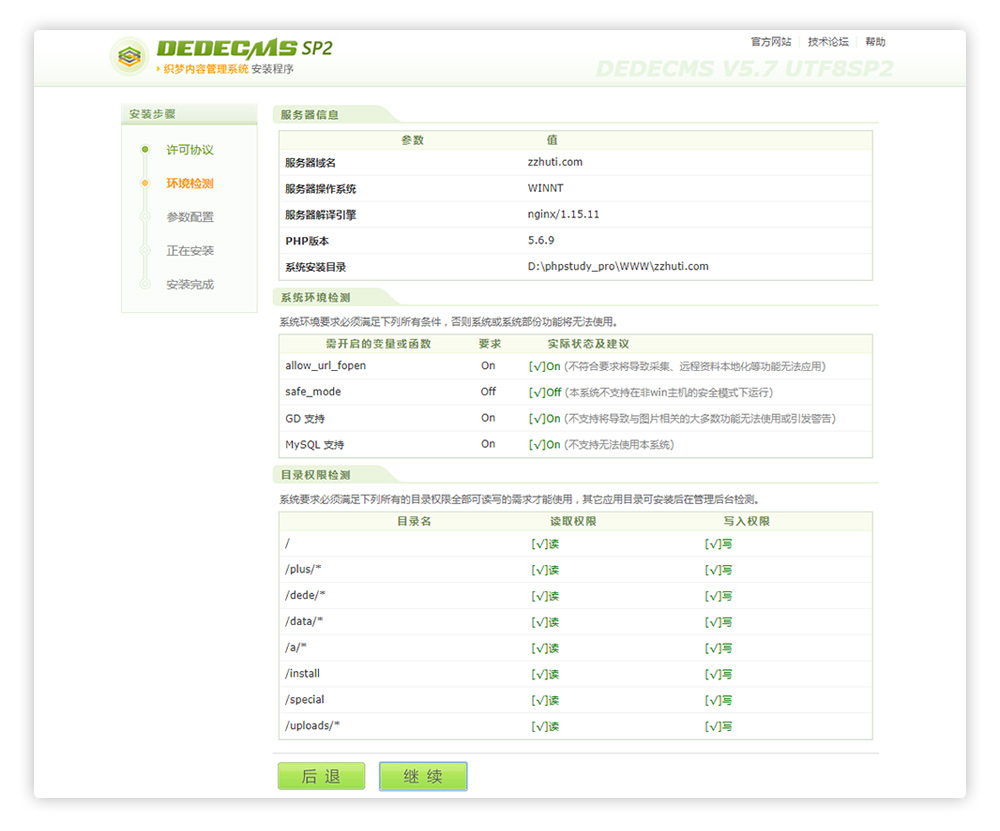Click the /plus/* directory name
This screenshot has height=831, width=1000.
click(303, 569)
